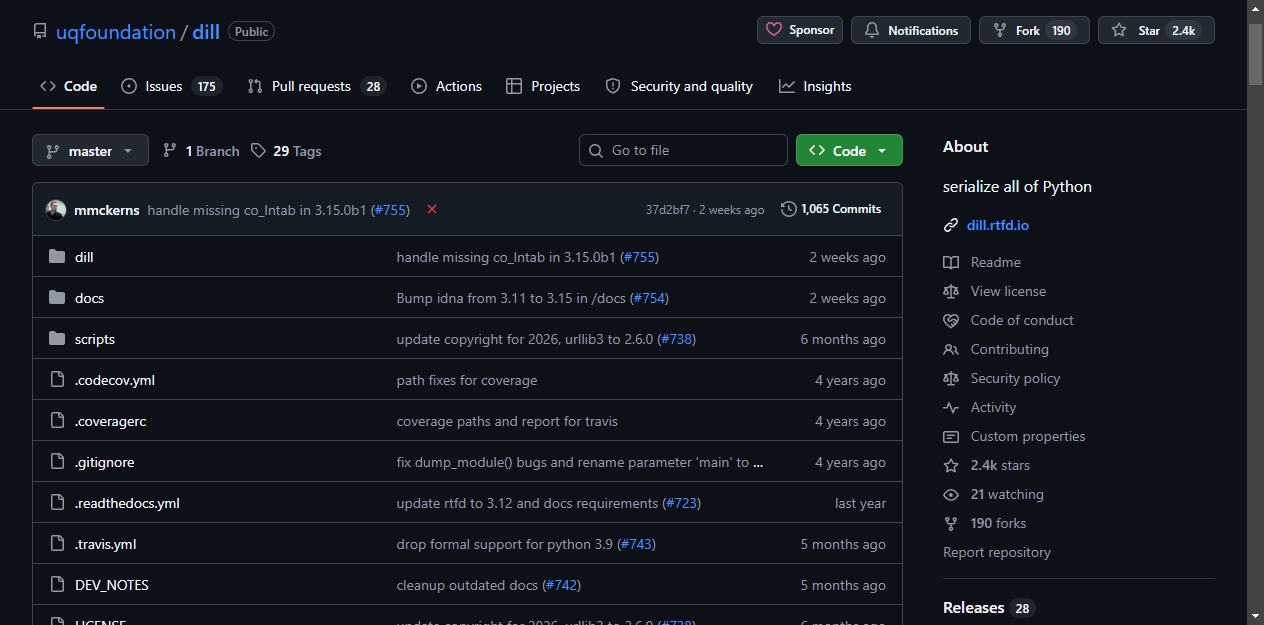Open mmckerns author name link
The height and width of the screenshot is (625, 1264).
[107, 210]
